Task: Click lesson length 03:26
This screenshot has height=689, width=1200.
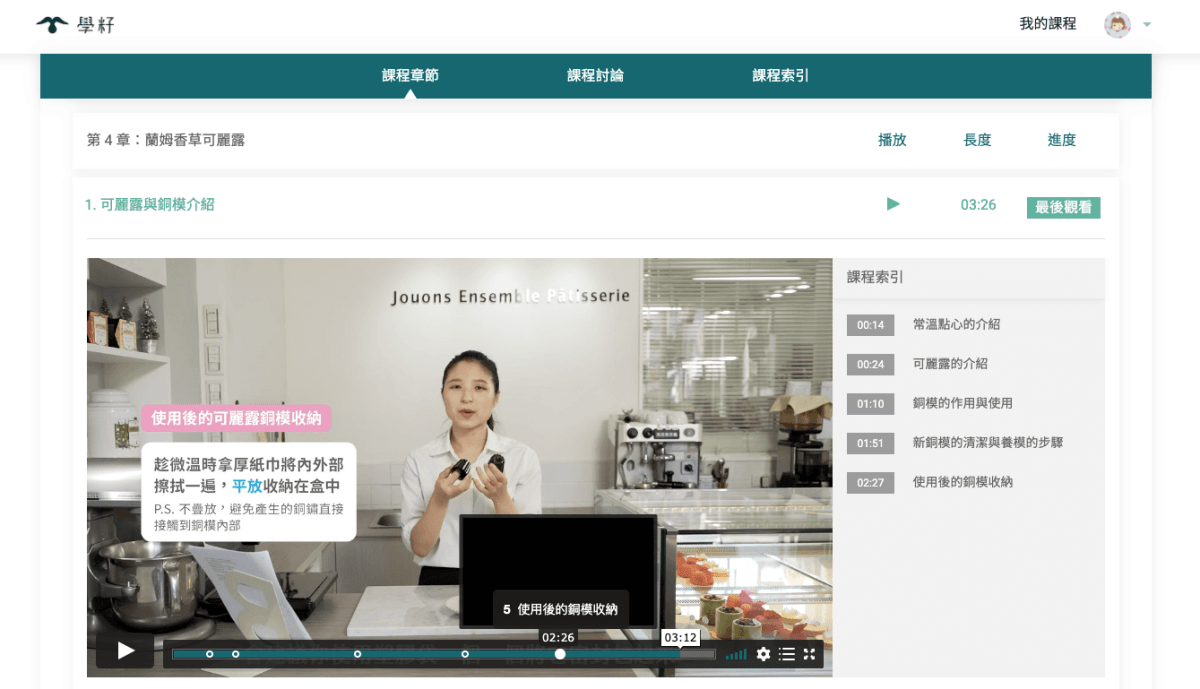Action: (x=978, y=205)
